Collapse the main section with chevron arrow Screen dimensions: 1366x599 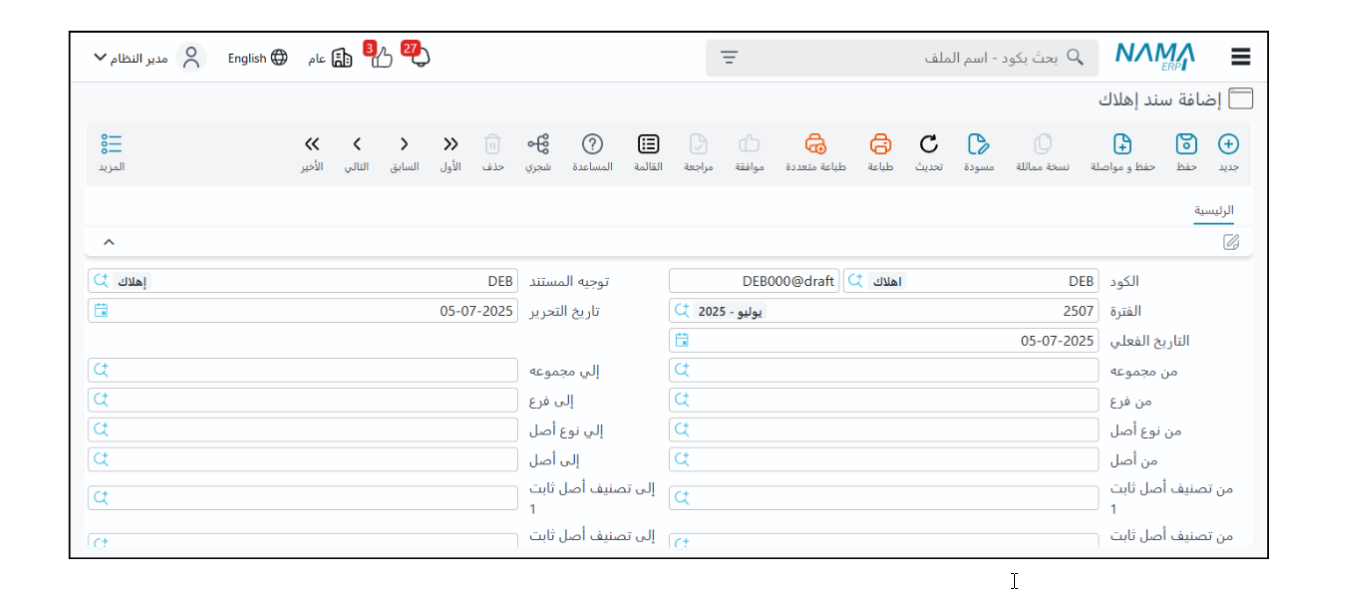(x=109, y=242)
